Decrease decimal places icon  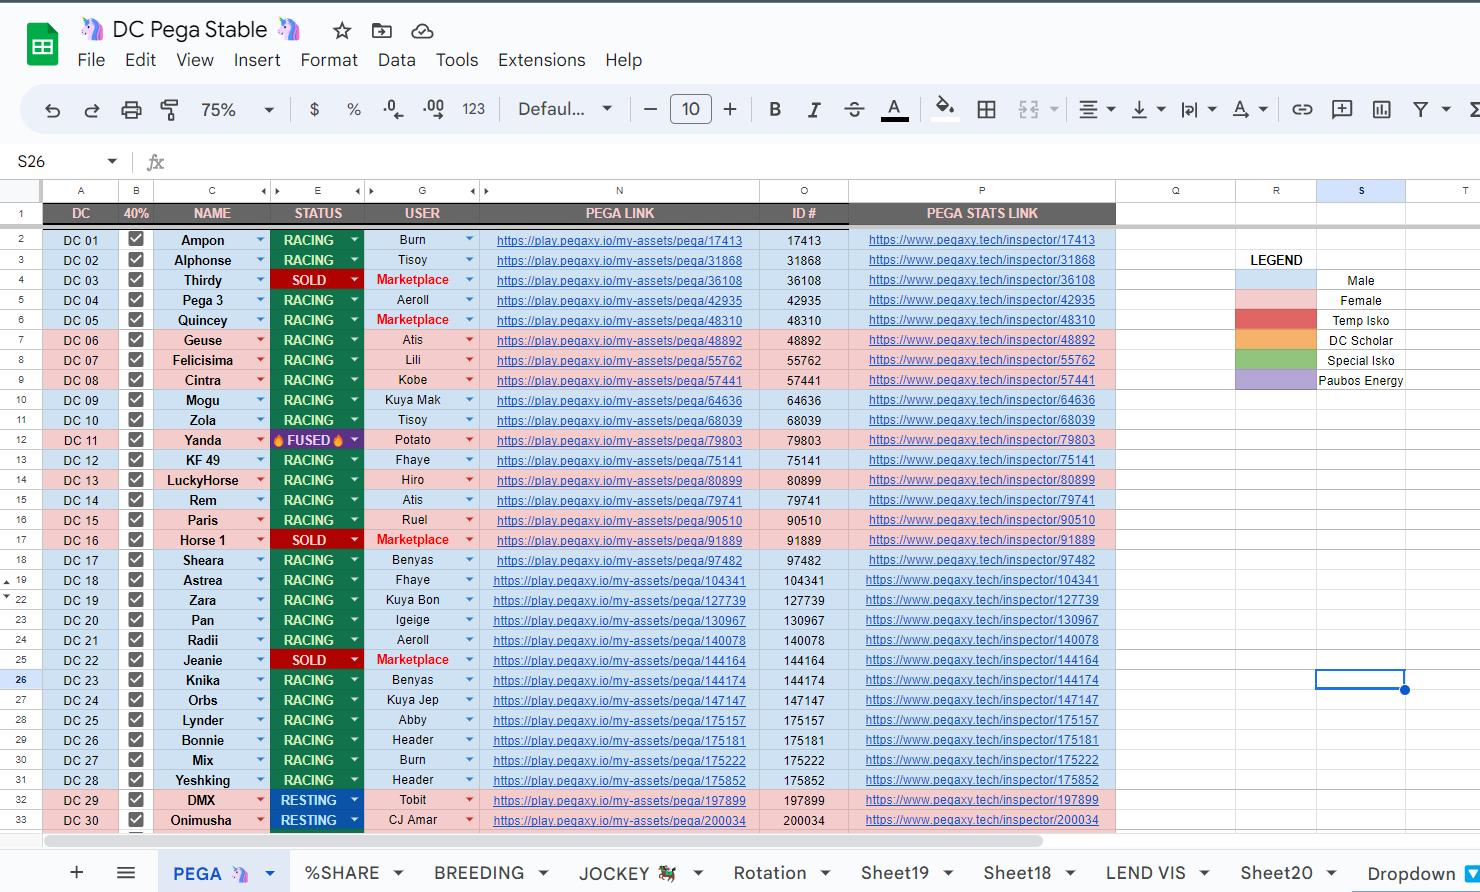tap(393, 110)
